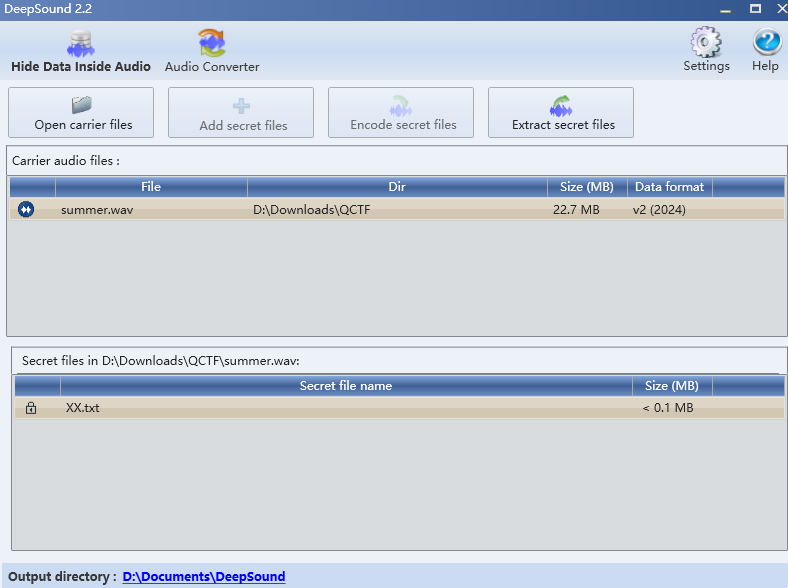Screen dimensions: 788x588
Task: Click Extract secret files button
Action: click(561, 113)
